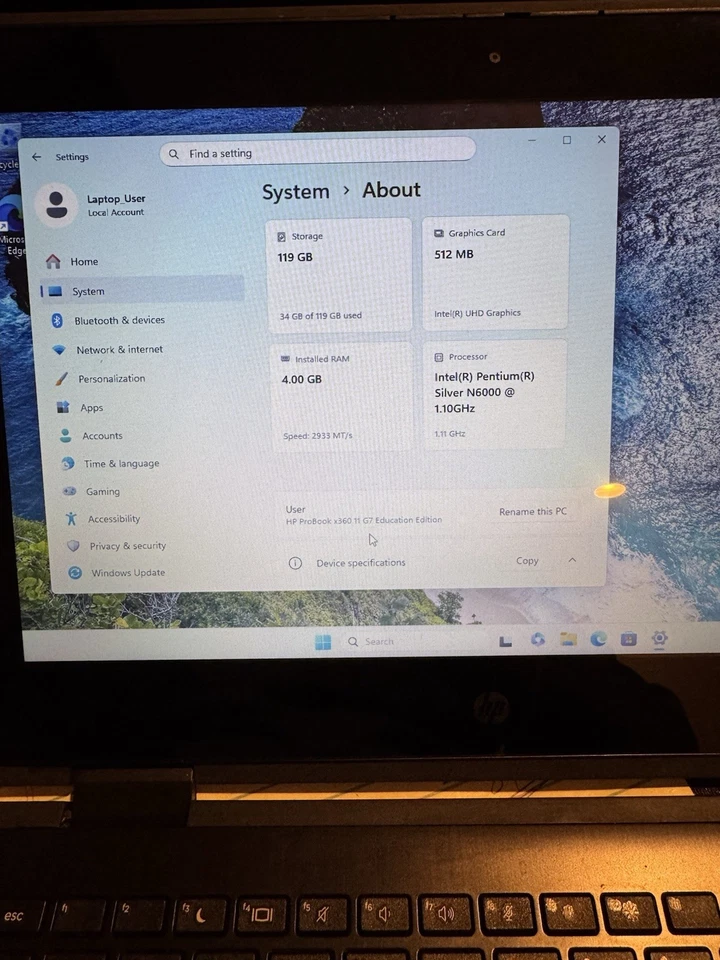Open Microsoft Store from the taskbar

(x=628, y=640)
